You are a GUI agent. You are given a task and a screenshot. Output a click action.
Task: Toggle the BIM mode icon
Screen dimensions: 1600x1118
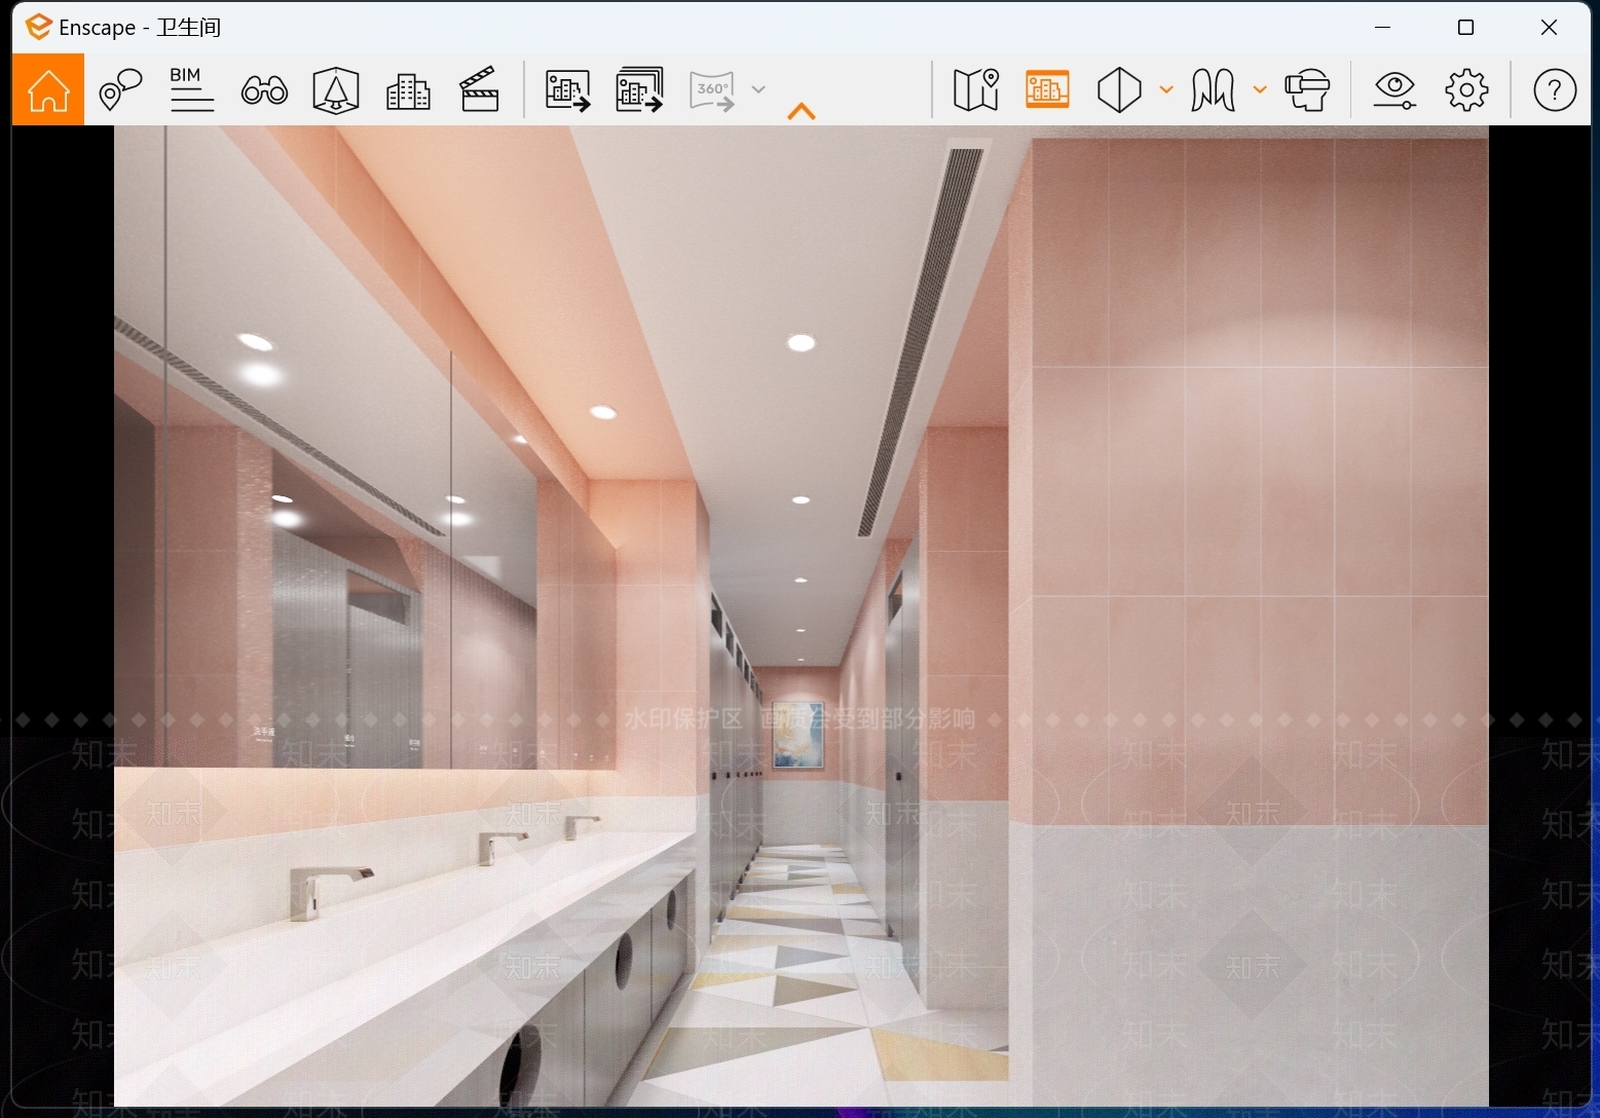point(191,90)
